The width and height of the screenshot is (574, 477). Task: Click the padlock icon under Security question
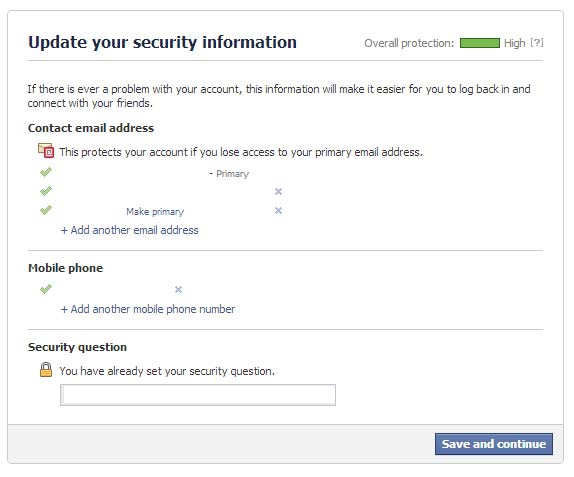pos(46,369)
